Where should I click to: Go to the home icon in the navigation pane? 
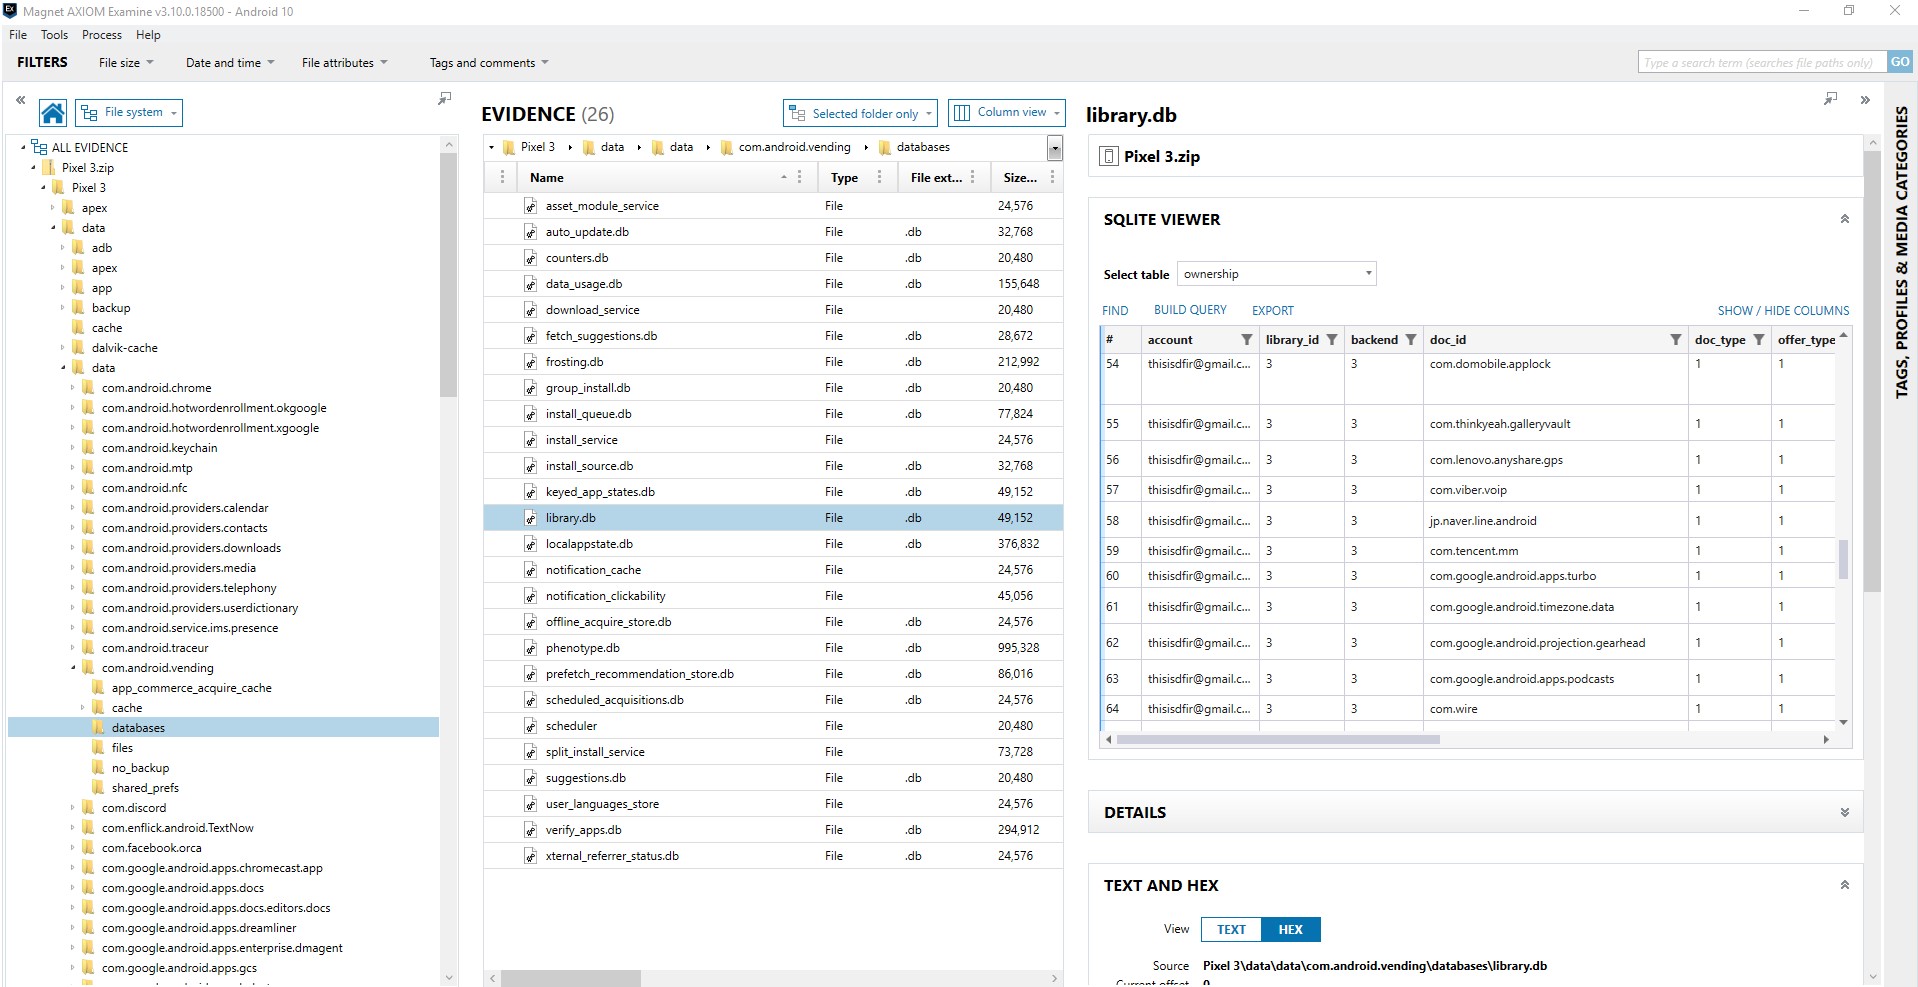(x=53, y=113)
